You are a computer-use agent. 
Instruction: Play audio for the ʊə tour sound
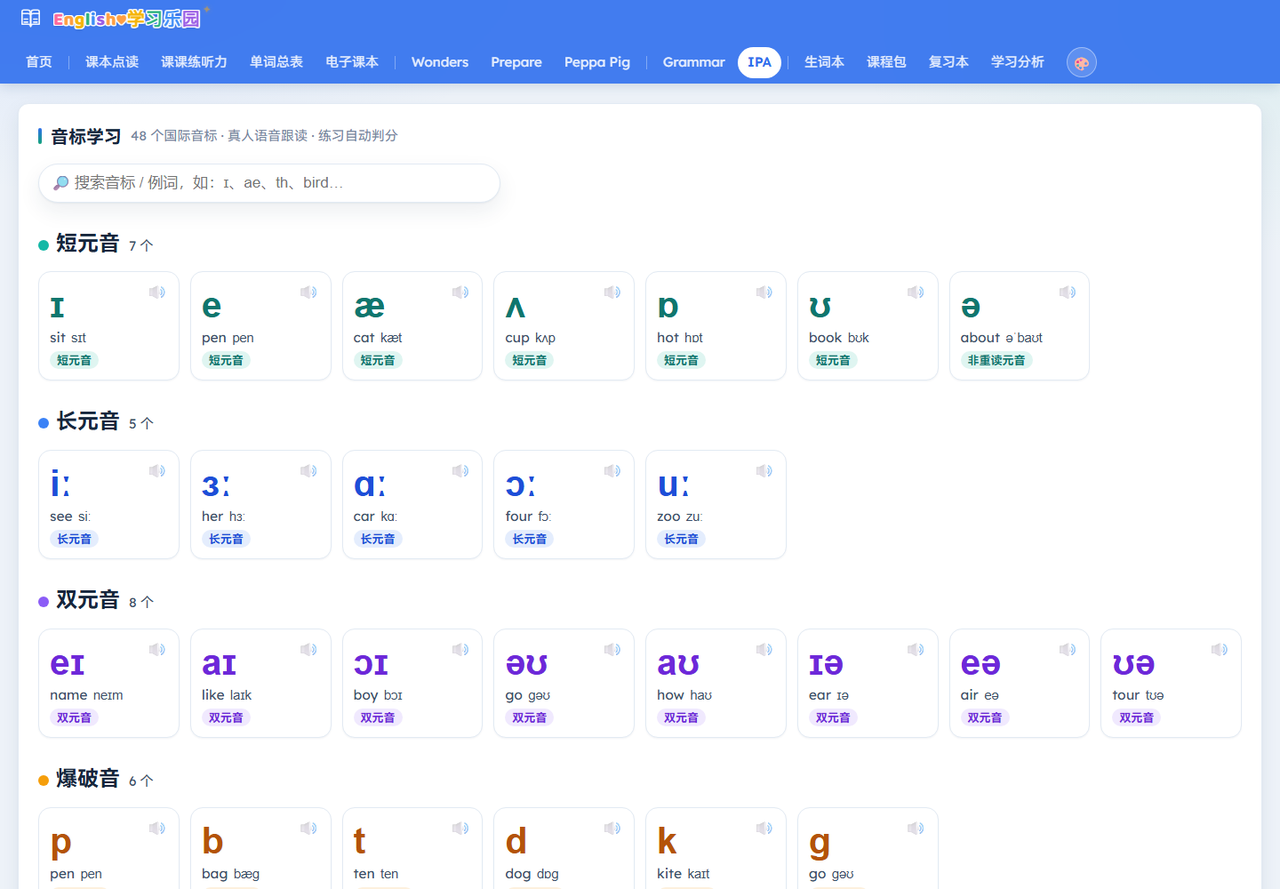click(x=1219, y=650)
